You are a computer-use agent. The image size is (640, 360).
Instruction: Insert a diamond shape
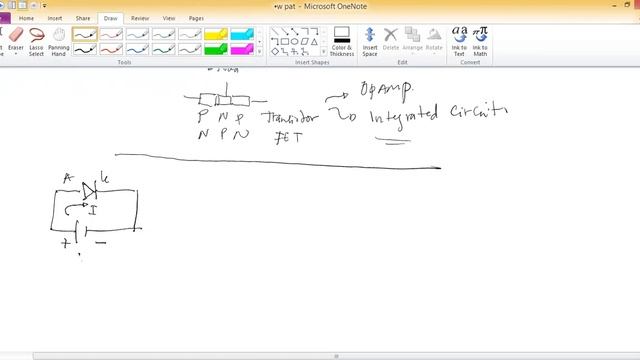(x=275, y=51)
